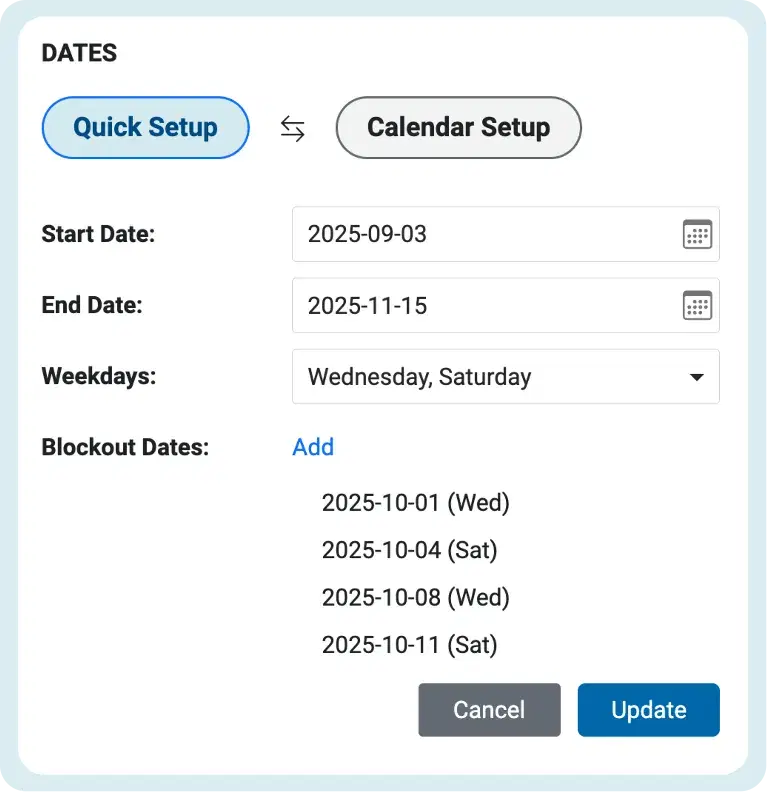The width and height of the screenshot is (767, 792).
Task: Select blockout date 2025-10-04 (Sat)
Action: 410,551
